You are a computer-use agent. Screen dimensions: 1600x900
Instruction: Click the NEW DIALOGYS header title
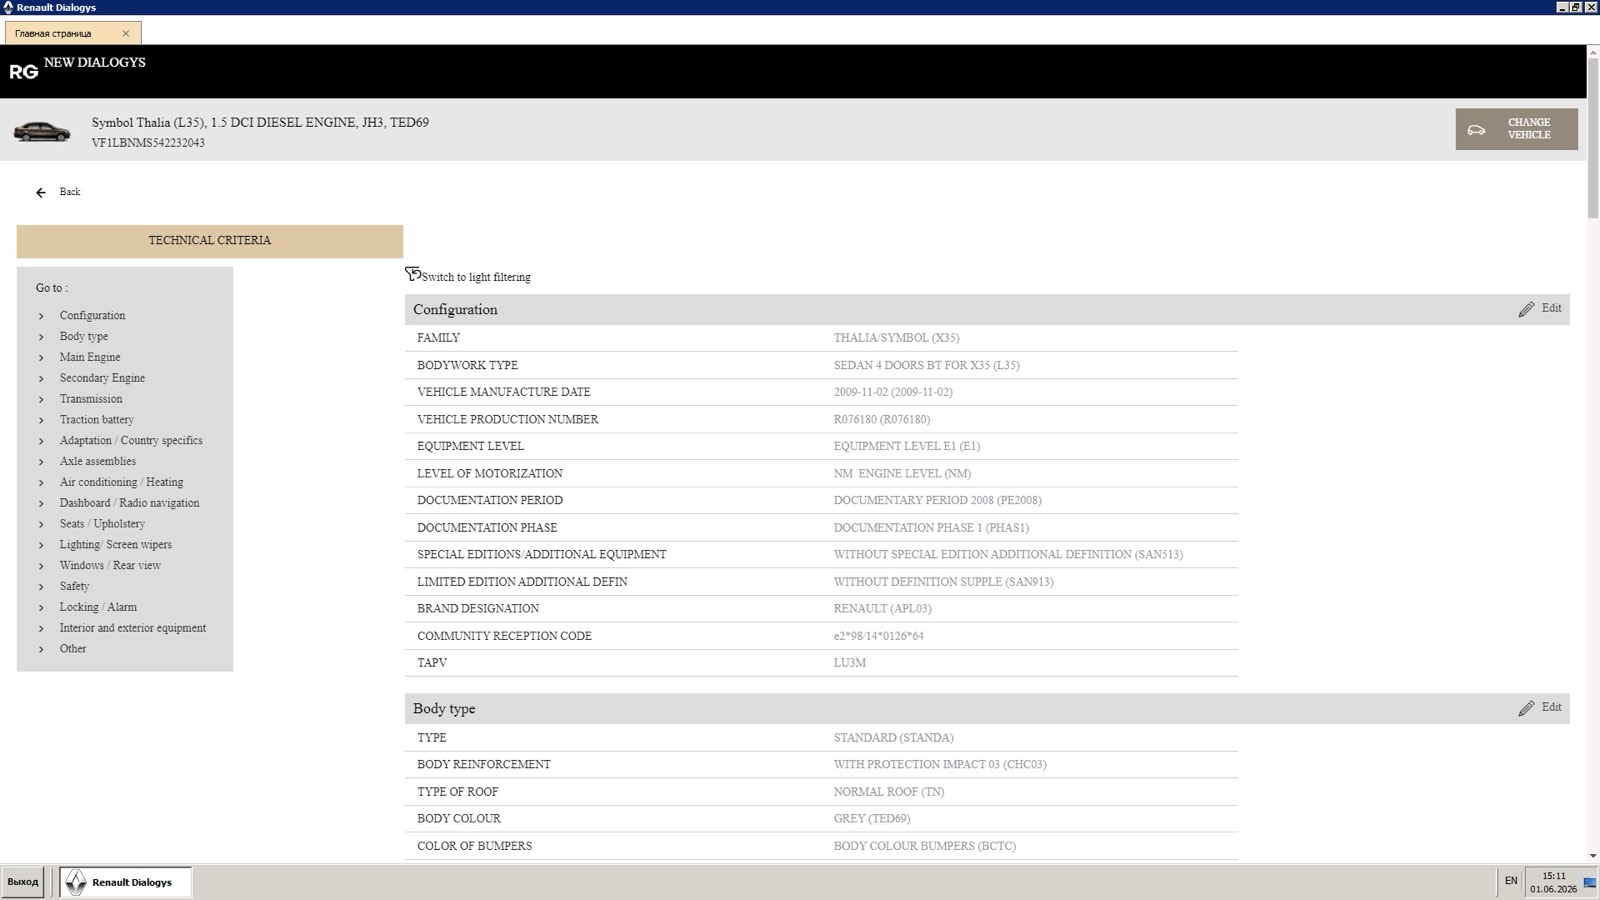(x=95, y=62)
